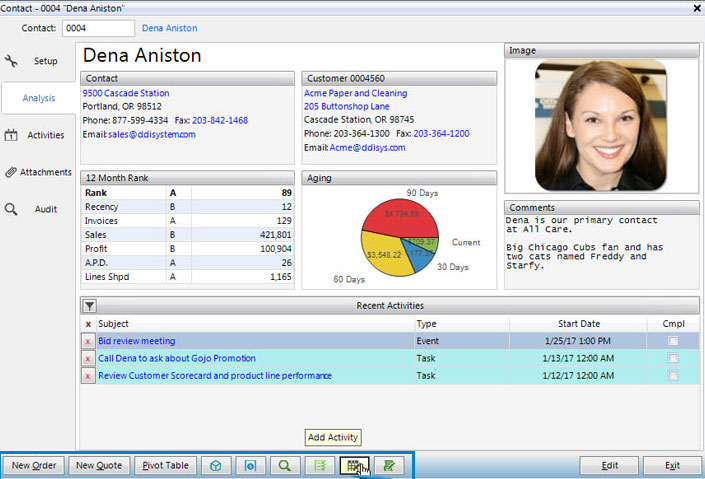Click the New Order button

34,466
